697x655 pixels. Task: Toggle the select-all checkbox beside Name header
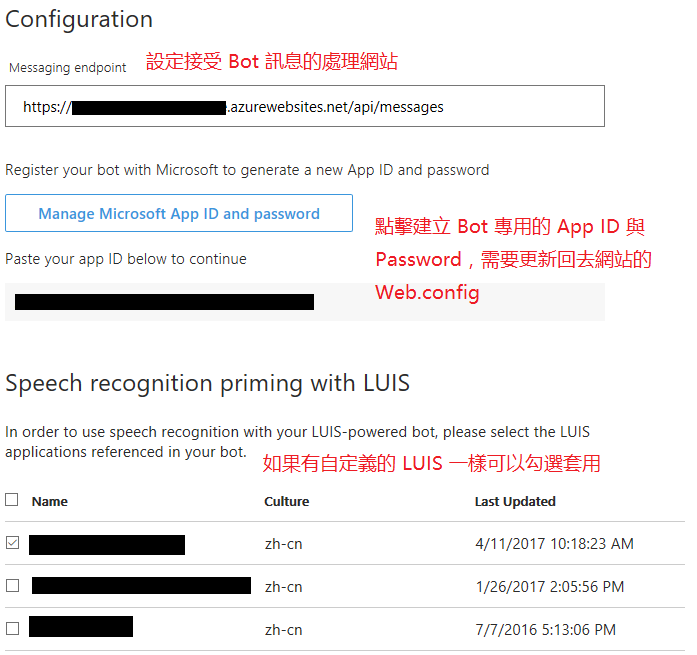12,500
